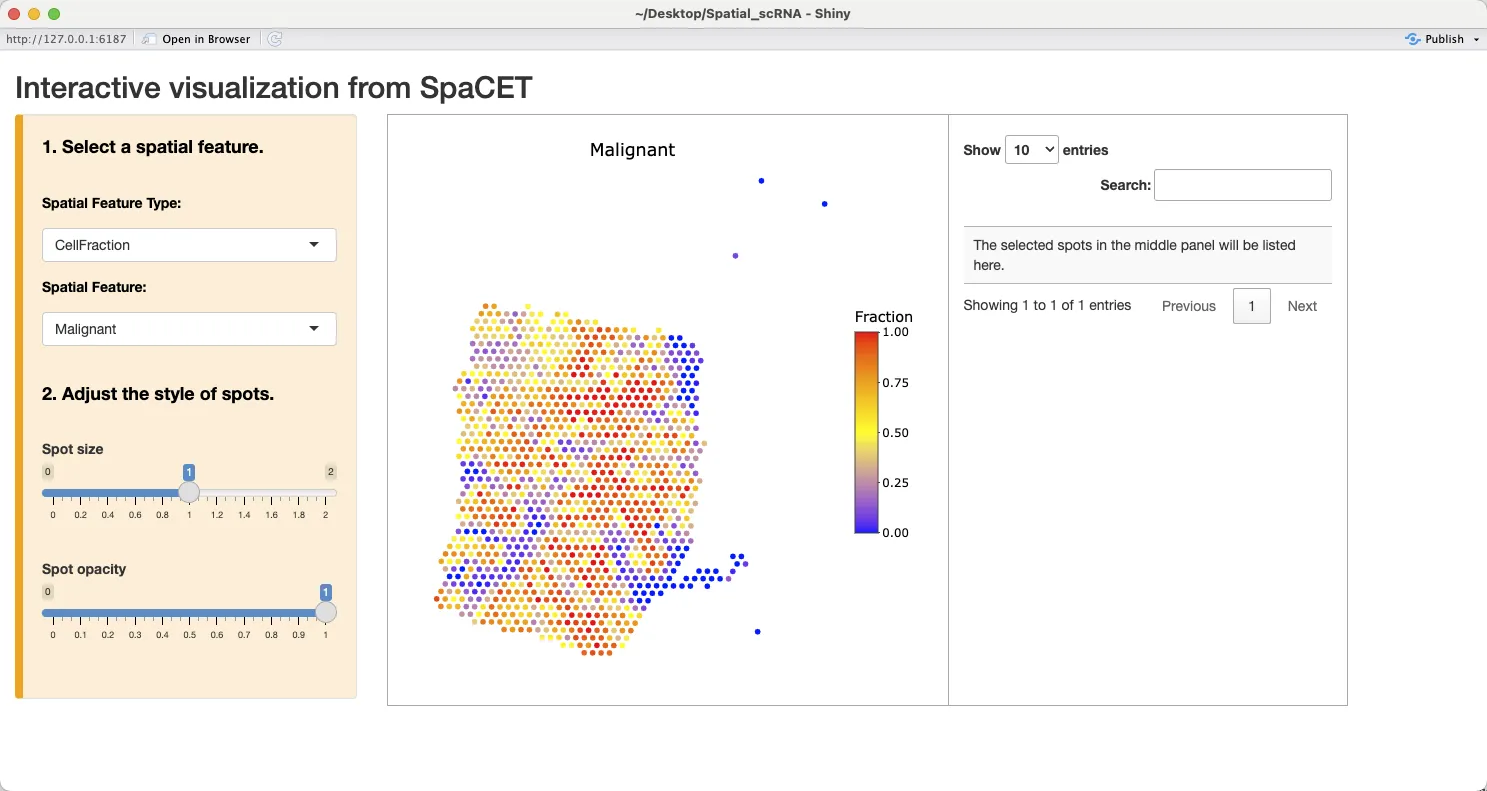Click the macOS yellow minimize window button

tap(34, 14)
